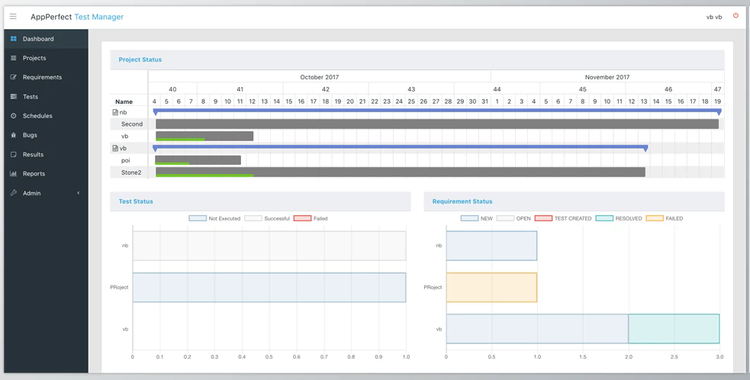Click the document icon beside vb project
The height and width of the screenshot is (380, 750).
coord(115,148)
